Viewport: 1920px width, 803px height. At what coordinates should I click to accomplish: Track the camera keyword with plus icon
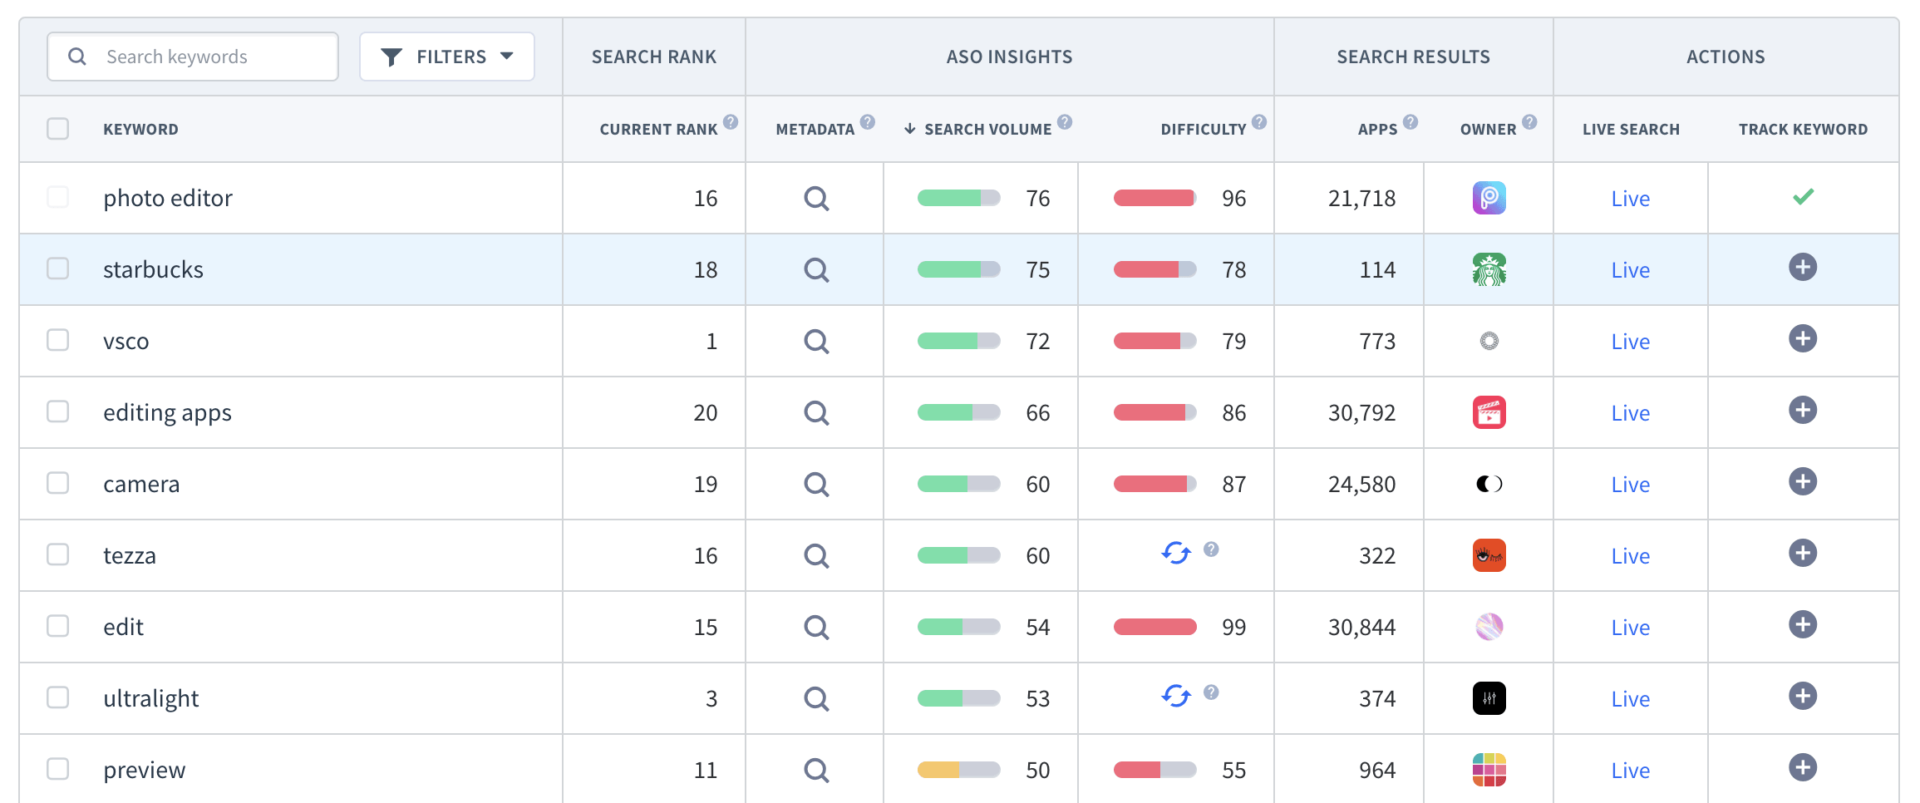pyautogui.click(x=1802, y=482)
